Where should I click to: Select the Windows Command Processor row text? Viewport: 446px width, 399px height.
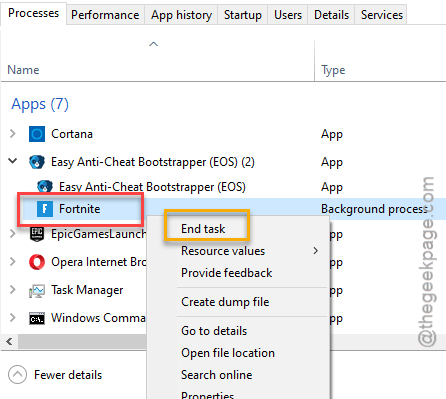[98, 318]
